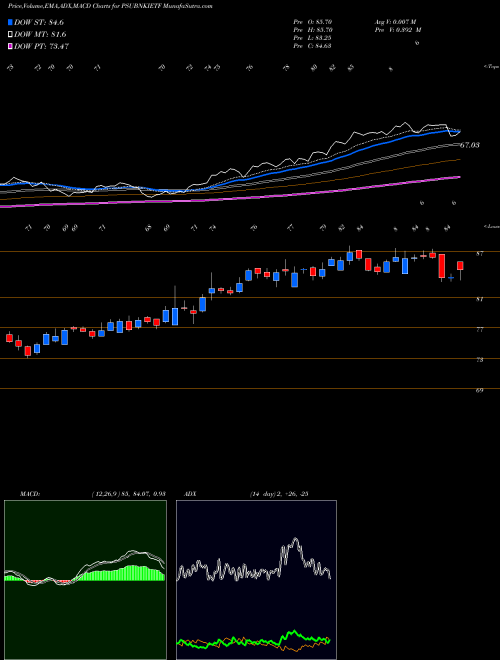Click the 'Pre C: 84.63' value

[x=313, y=46]
